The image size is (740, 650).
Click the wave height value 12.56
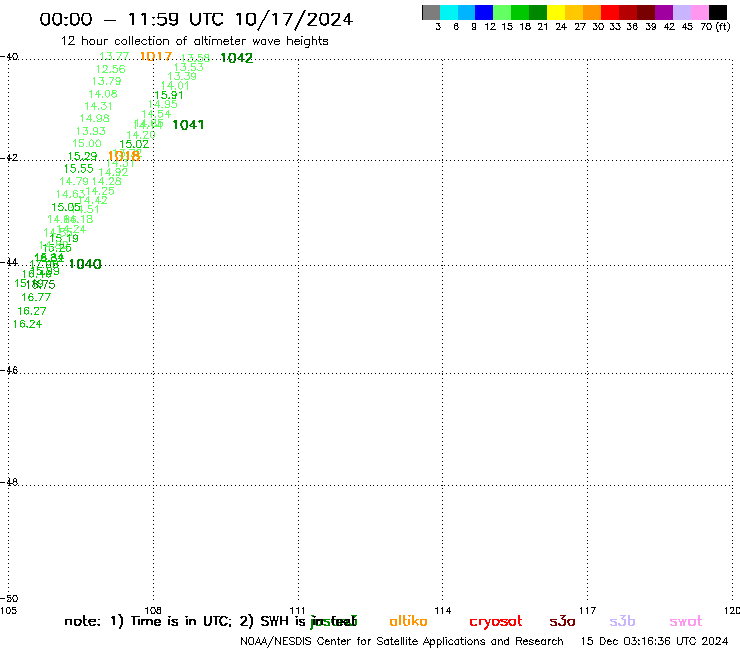[x=110, y=69]
